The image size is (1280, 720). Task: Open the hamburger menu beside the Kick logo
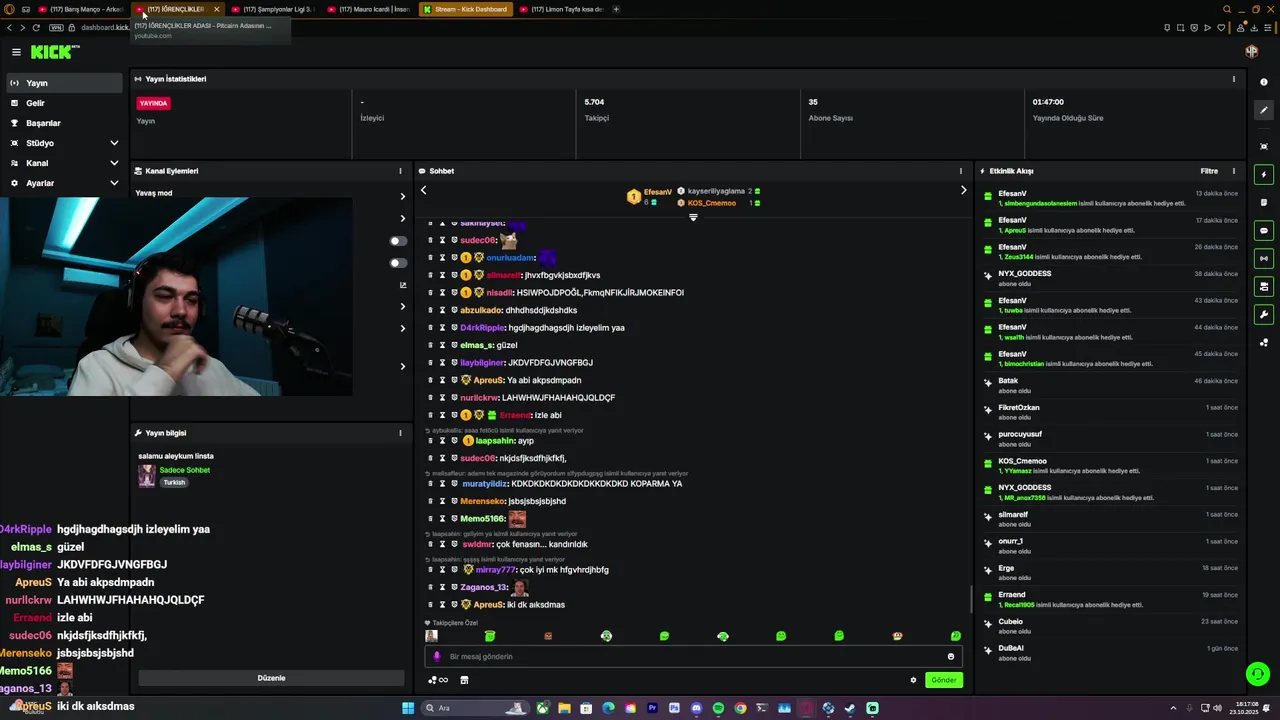point(16,52)
